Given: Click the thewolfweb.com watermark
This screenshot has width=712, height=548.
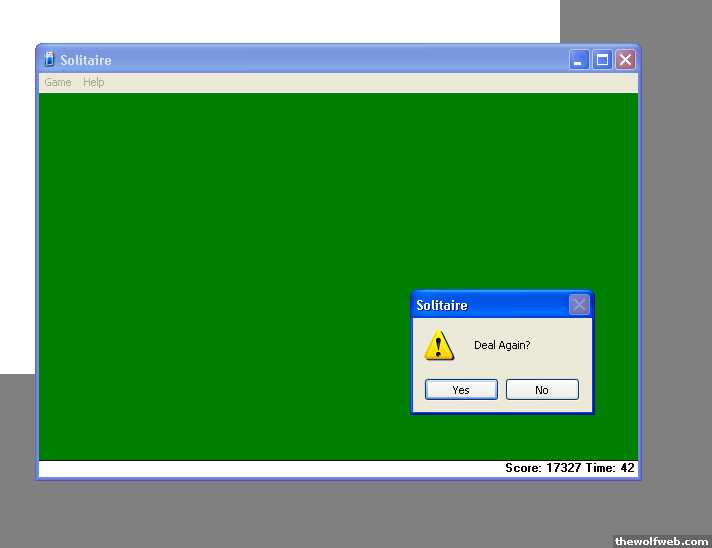Looking at the screenshot, I should coord(661,540).
